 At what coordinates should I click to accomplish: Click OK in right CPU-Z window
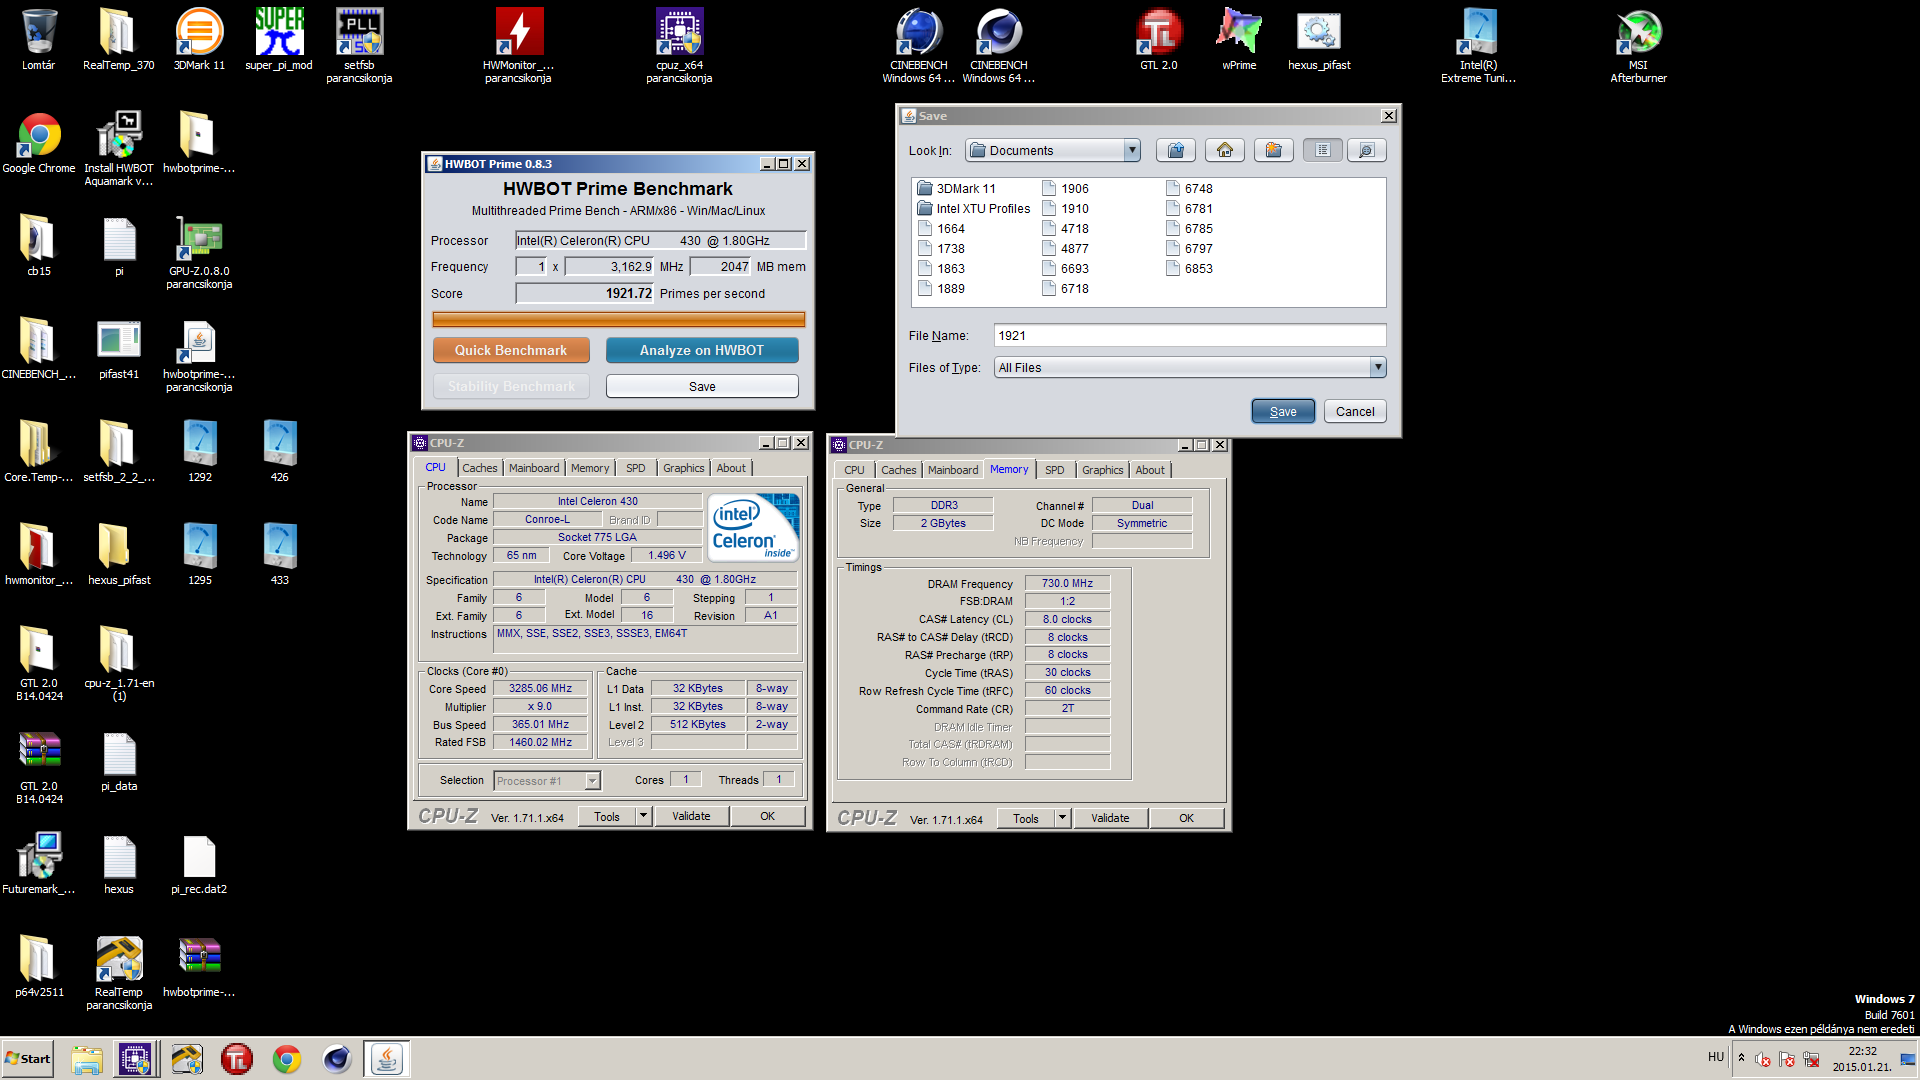[x=1186, y=818]
